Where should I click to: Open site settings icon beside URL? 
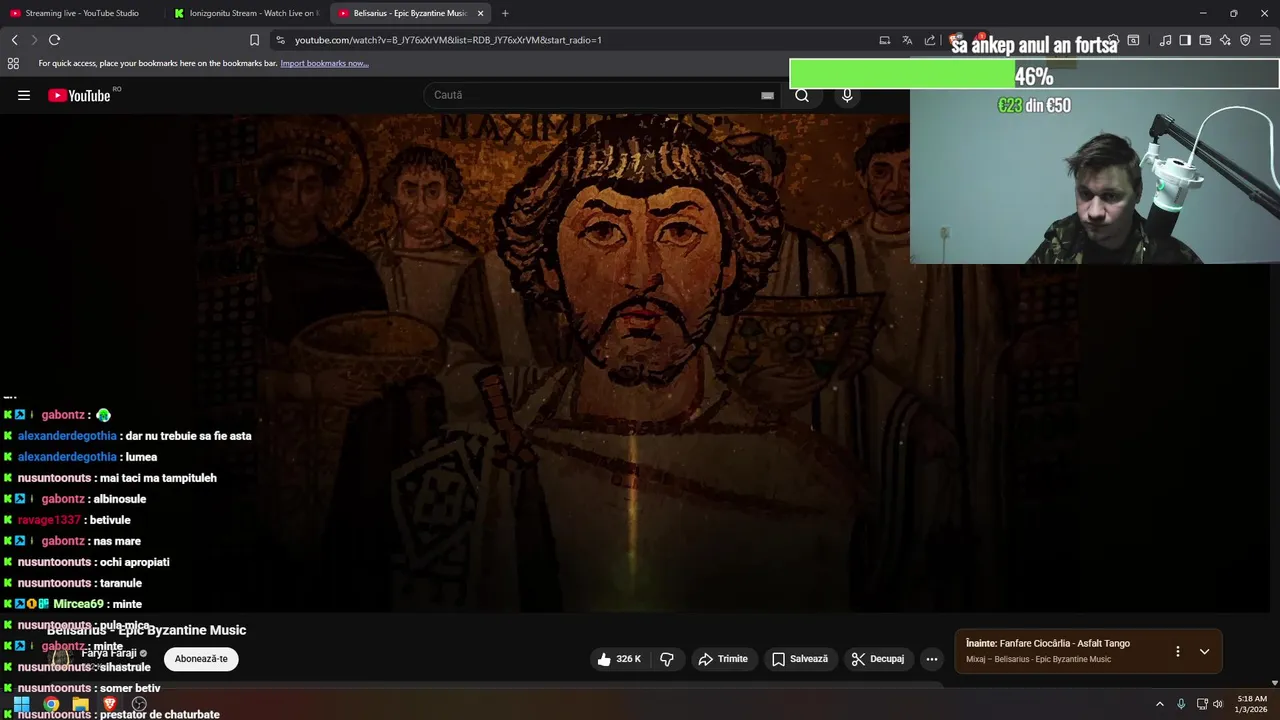coord(280,40)
